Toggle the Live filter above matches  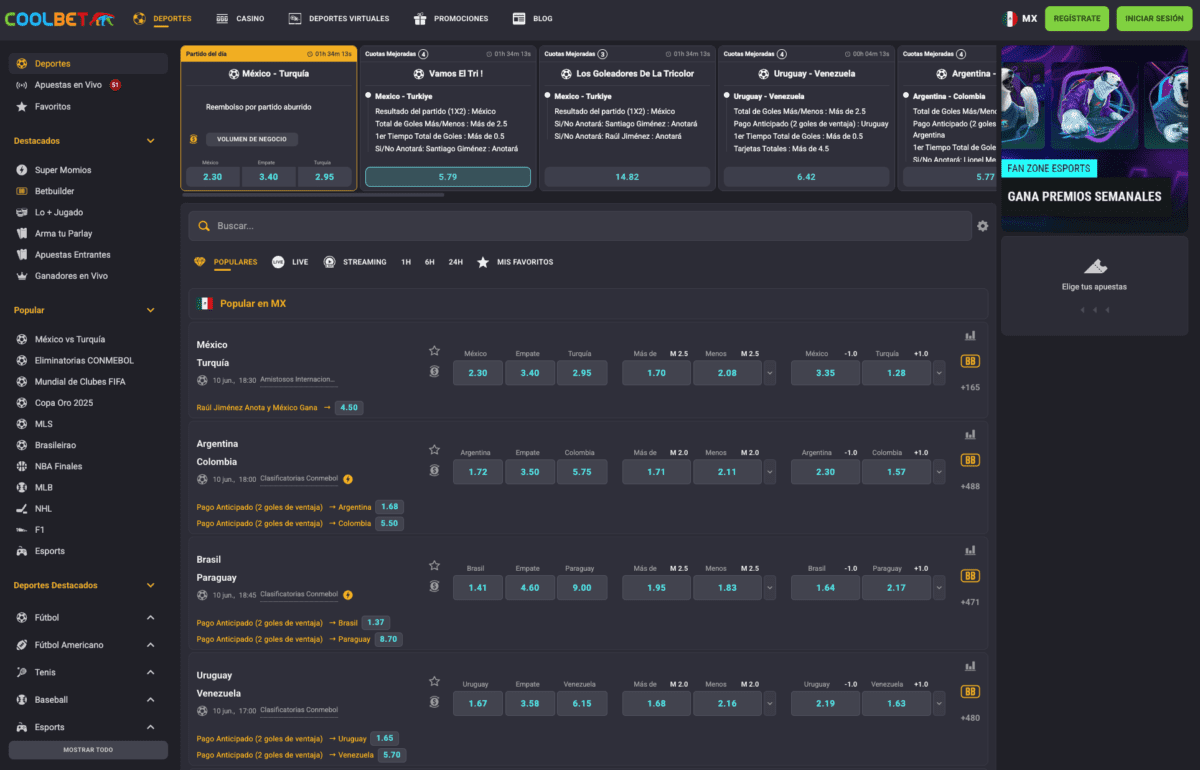pos(290,262)
